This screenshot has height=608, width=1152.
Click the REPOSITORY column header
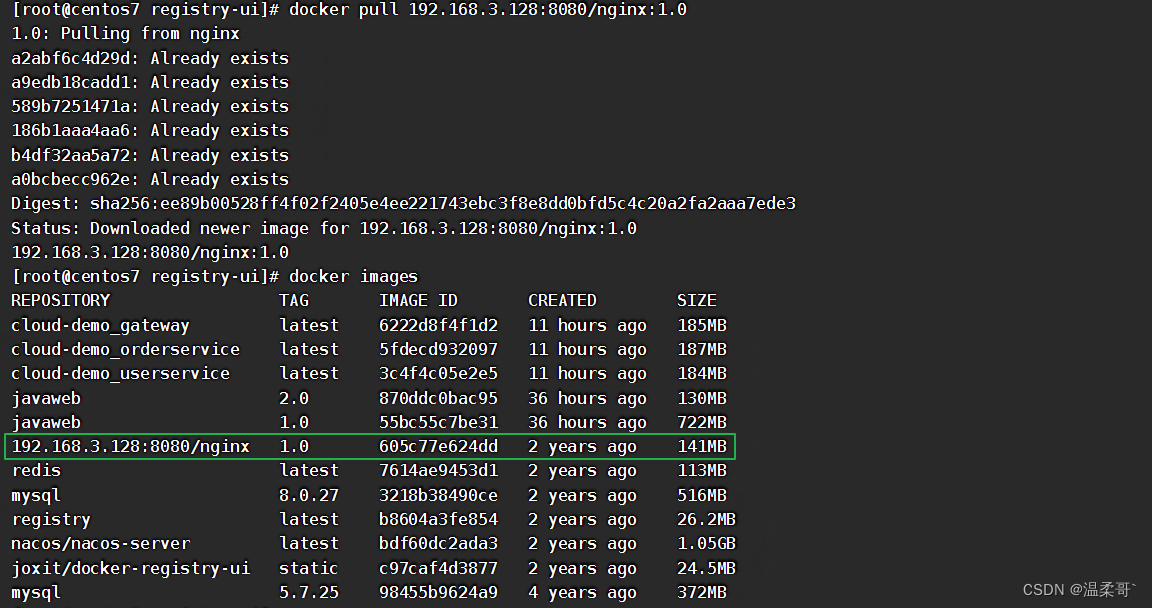click(60, 300)
